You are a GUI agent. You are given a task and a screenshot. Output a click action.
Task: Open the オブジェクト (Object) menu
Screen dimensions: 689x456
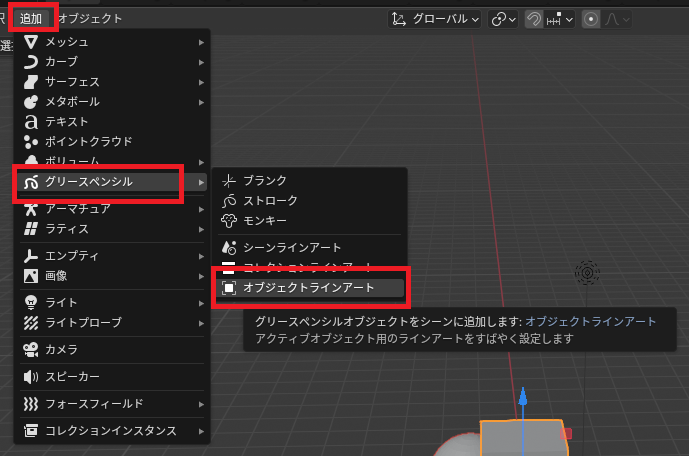(90, 18)
